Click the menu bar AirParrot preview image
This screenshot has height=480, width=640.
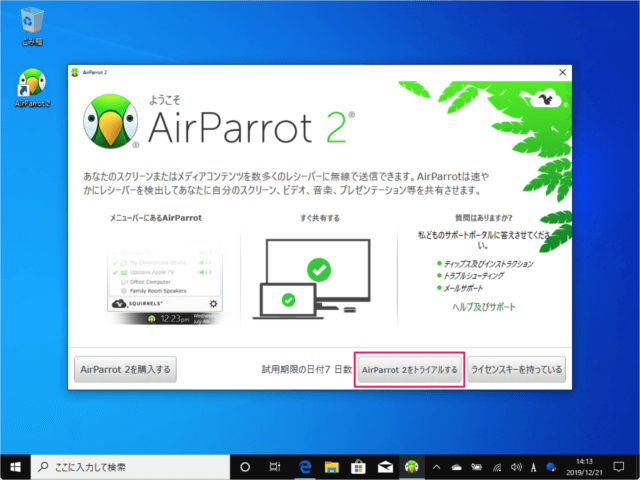pyautogui.click(x=165, y=283)
